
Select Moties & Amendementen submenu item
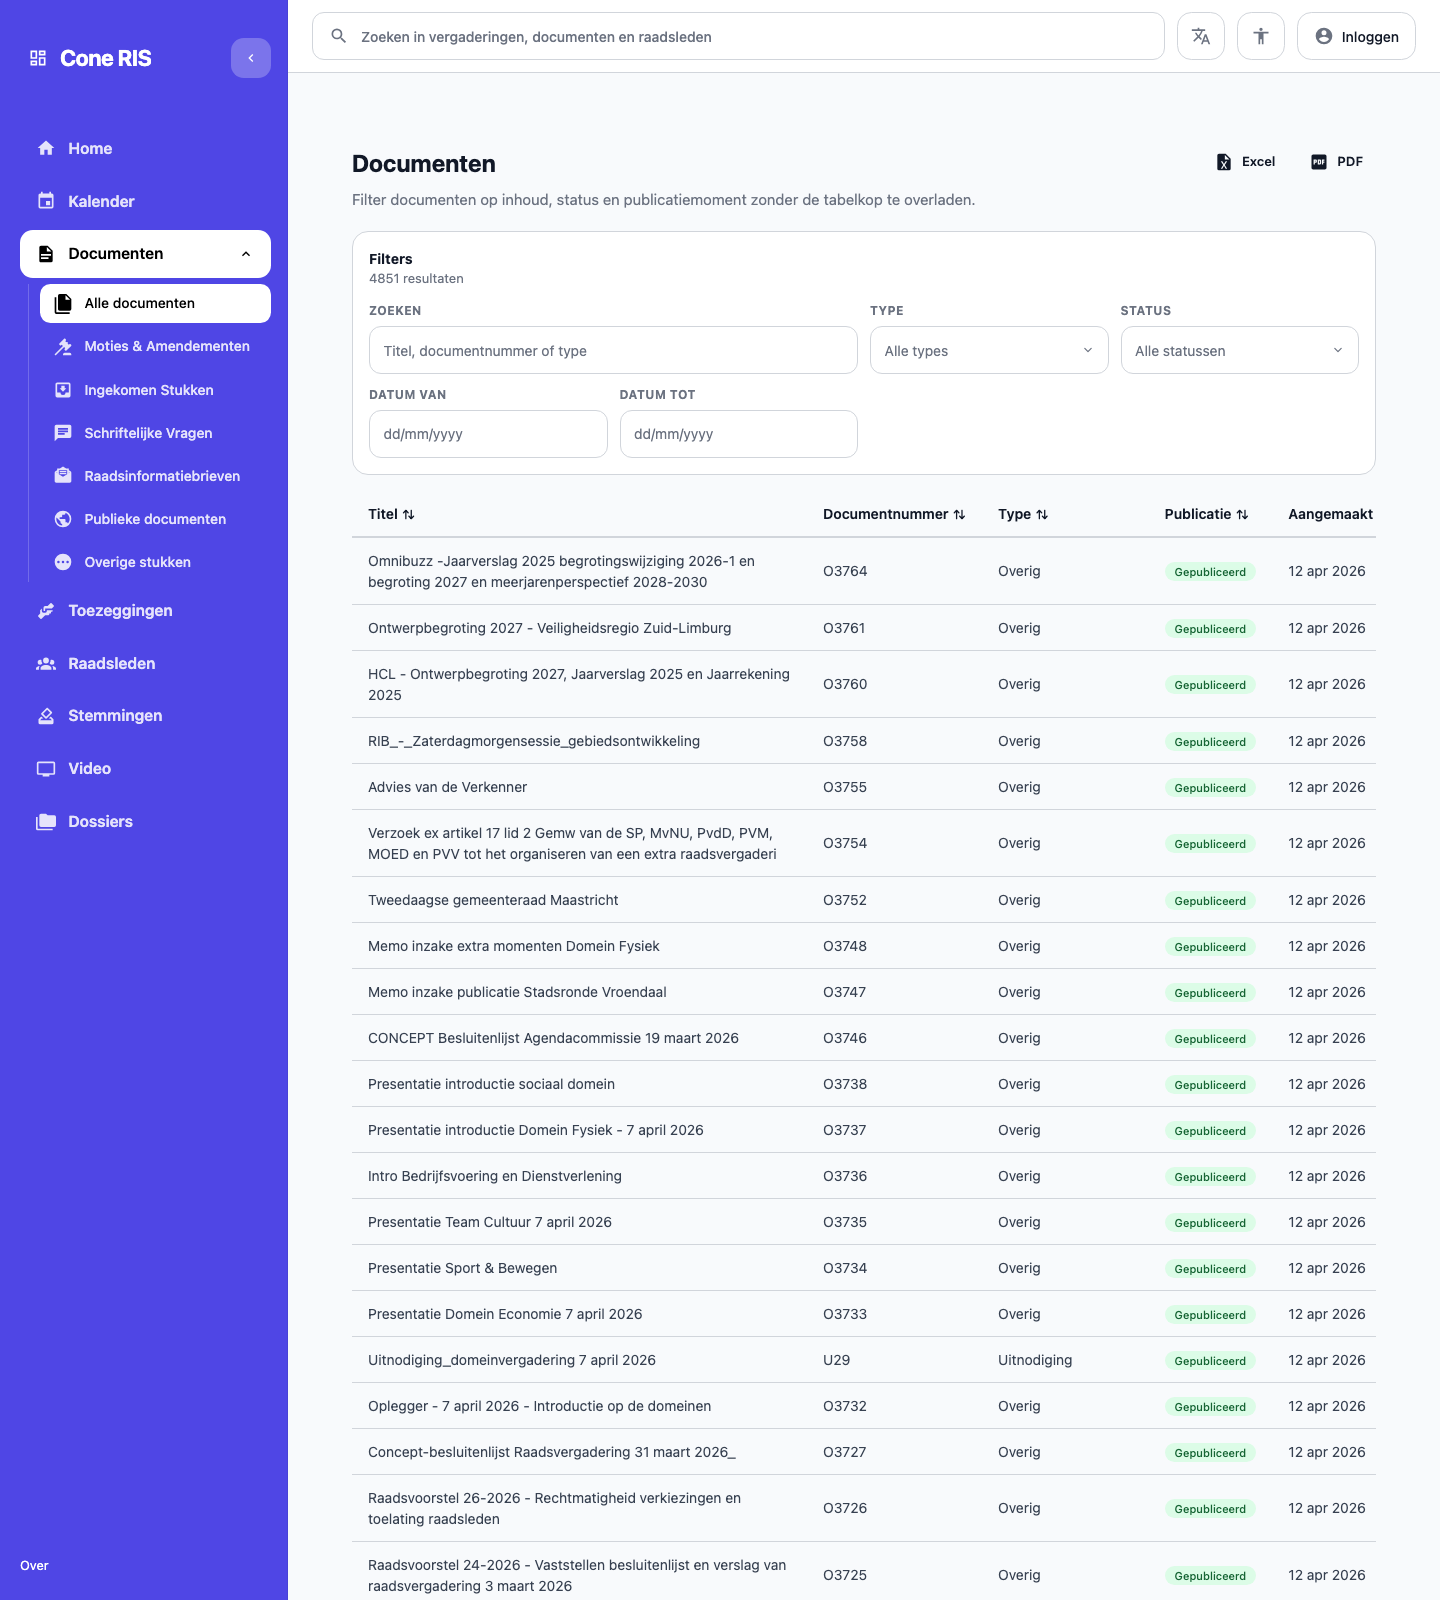point(166,347)
